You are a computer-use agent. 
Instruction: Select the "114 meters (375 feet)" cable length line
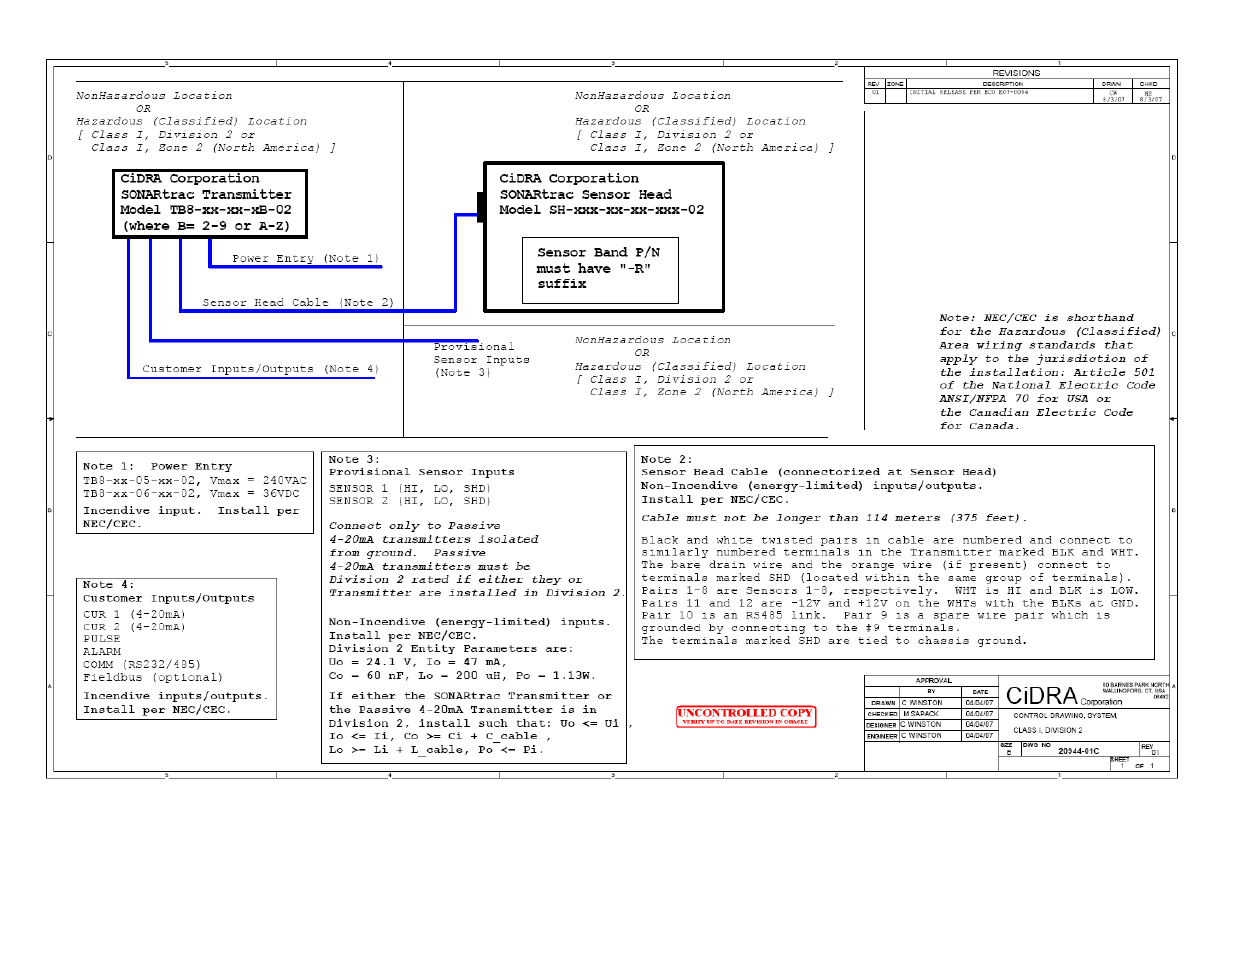(834, 518)
